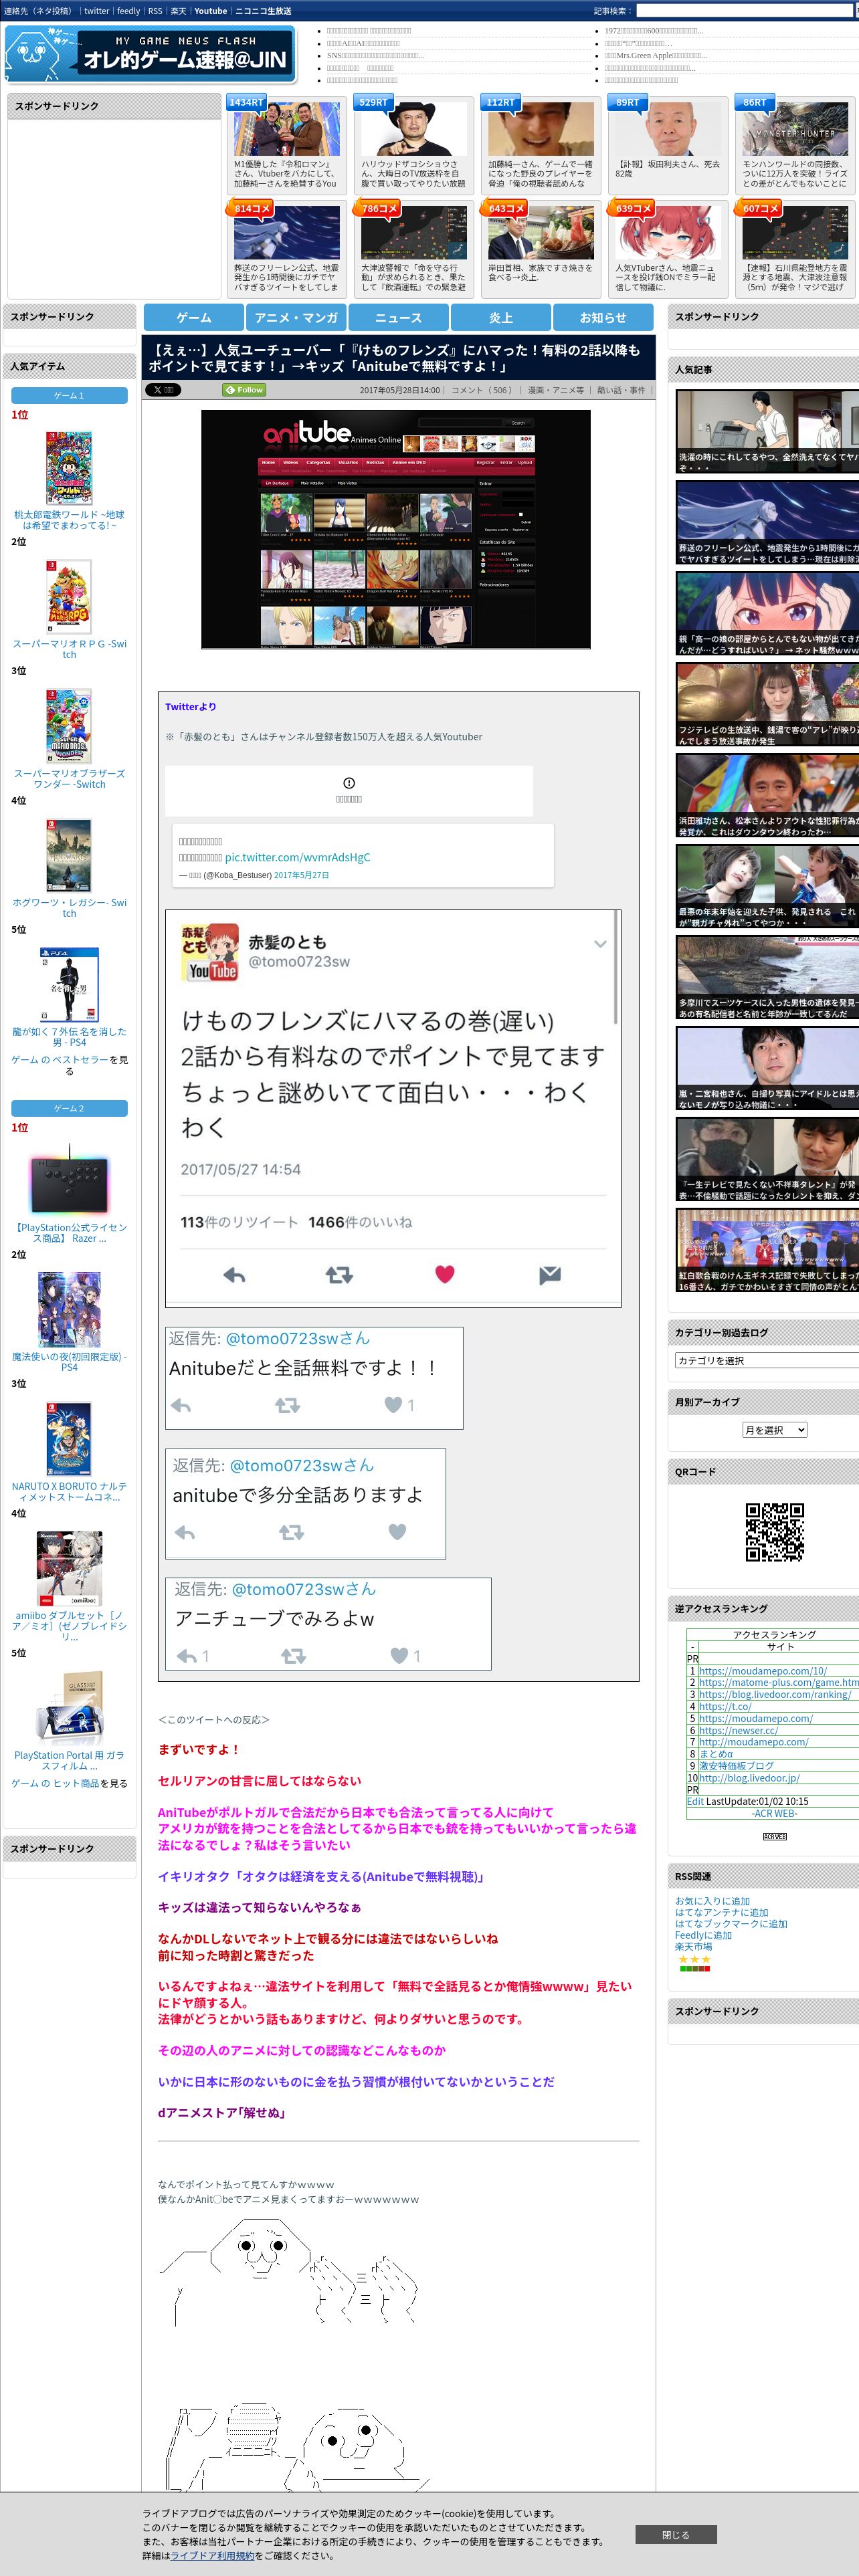Click retweet icon on アニチューブでみろよw reply

coord(293,1656)
